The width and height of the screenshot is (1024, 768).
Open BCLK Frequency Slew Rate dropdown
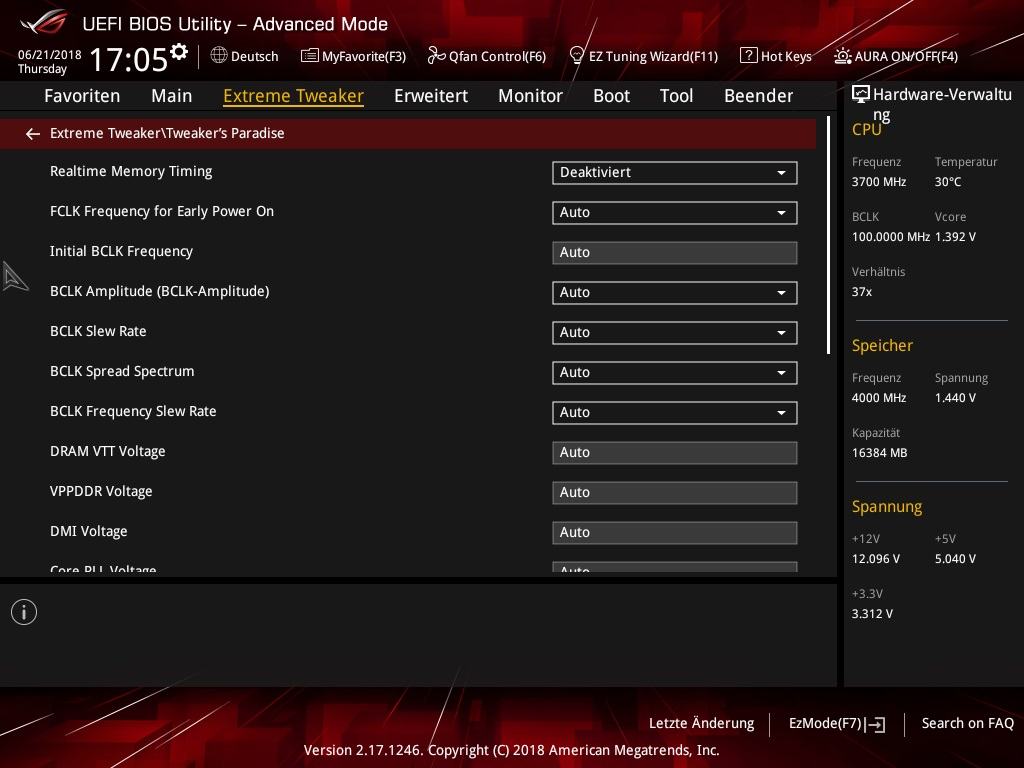675,413
